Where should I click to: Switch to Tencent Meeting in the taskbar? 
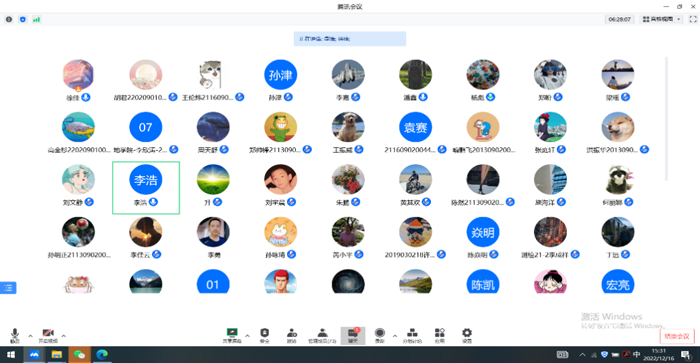click(x=34, y=355)
